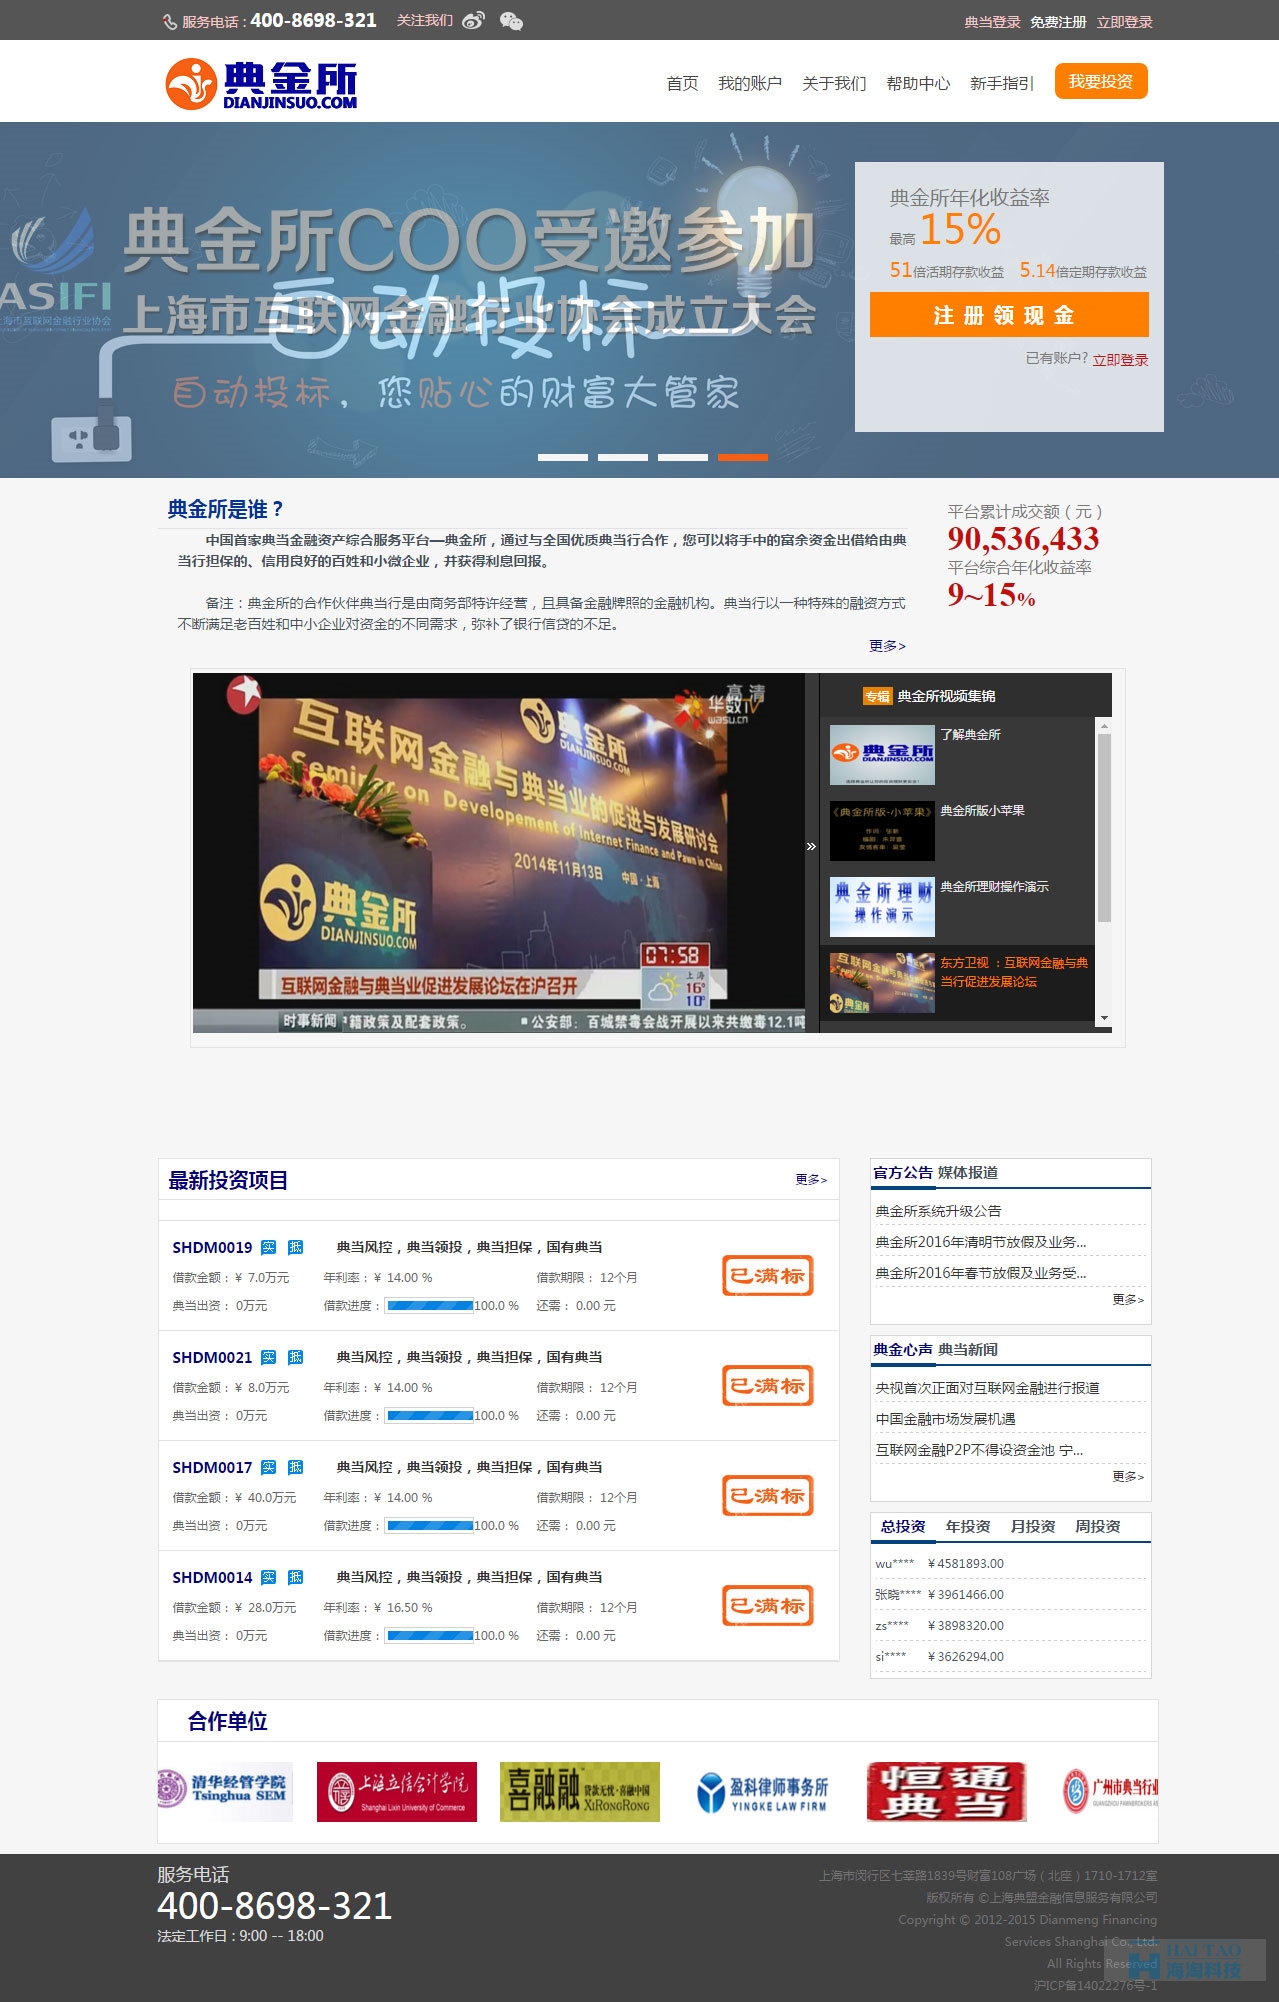Open the SHDM0019 project link
The height and width of the screenshot is (2002, 1279).
tap(212, 1247)
